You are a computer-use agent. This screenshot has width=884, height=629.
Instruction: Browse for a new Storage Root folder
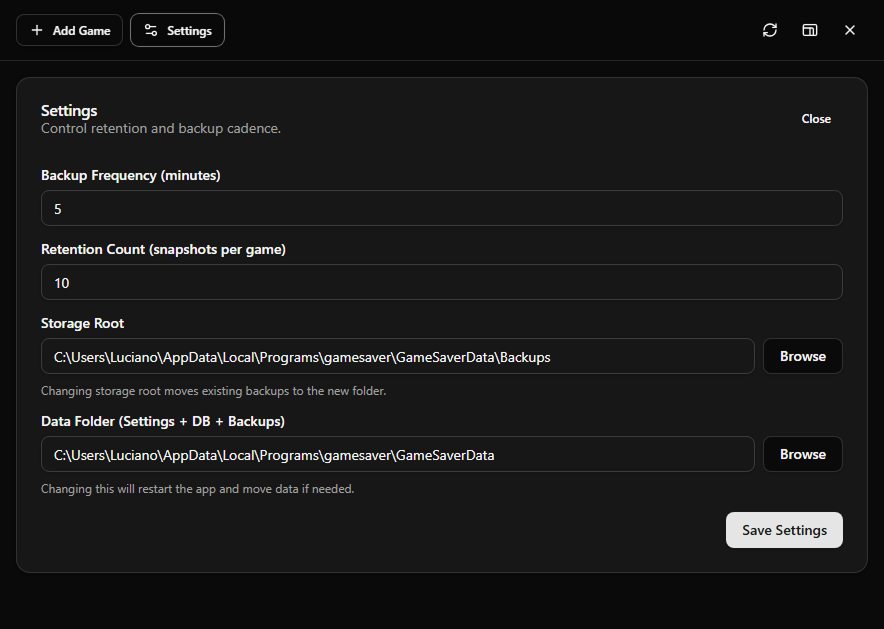[x=802, y=356]
